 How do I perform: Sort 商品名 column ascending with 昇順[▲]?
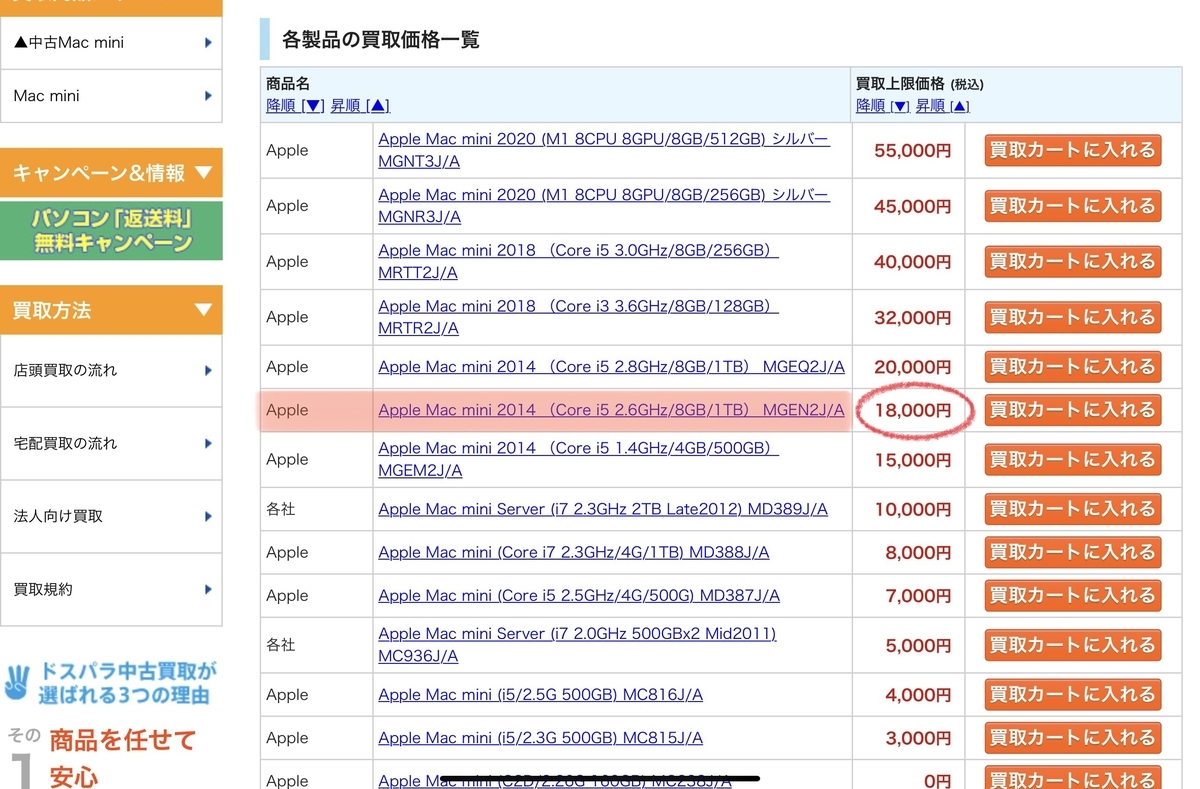360,106
